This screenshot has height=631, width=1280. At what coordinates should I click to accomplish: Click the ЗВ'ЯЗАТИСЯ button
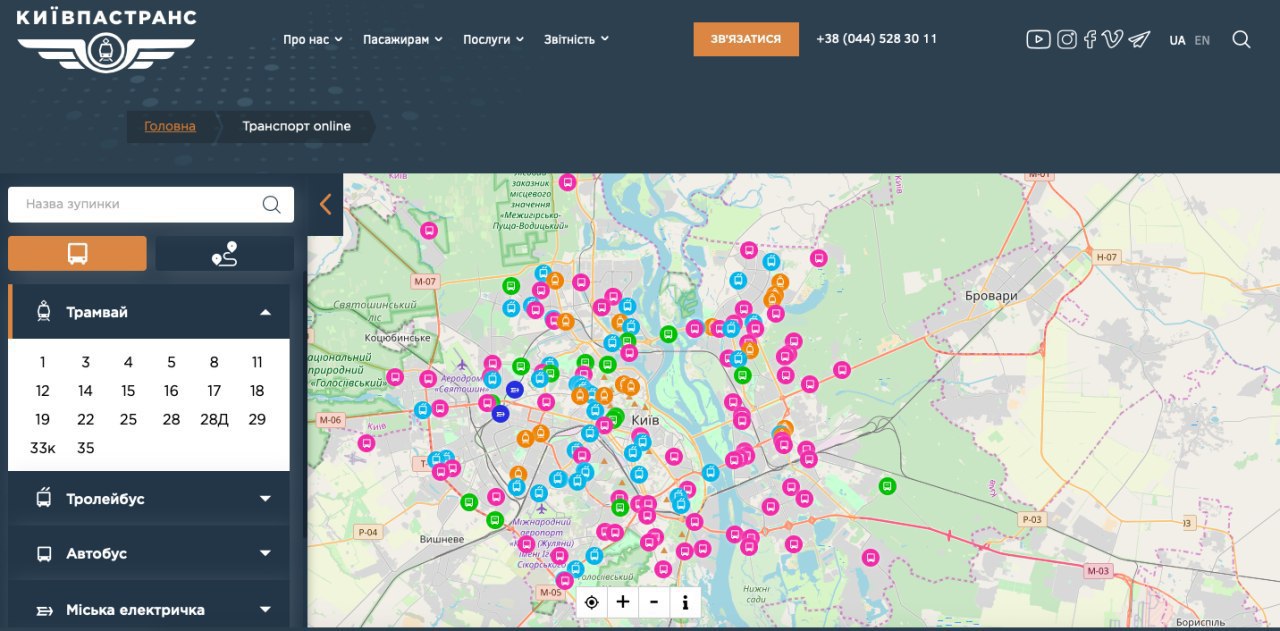click(x=746, y=39)
